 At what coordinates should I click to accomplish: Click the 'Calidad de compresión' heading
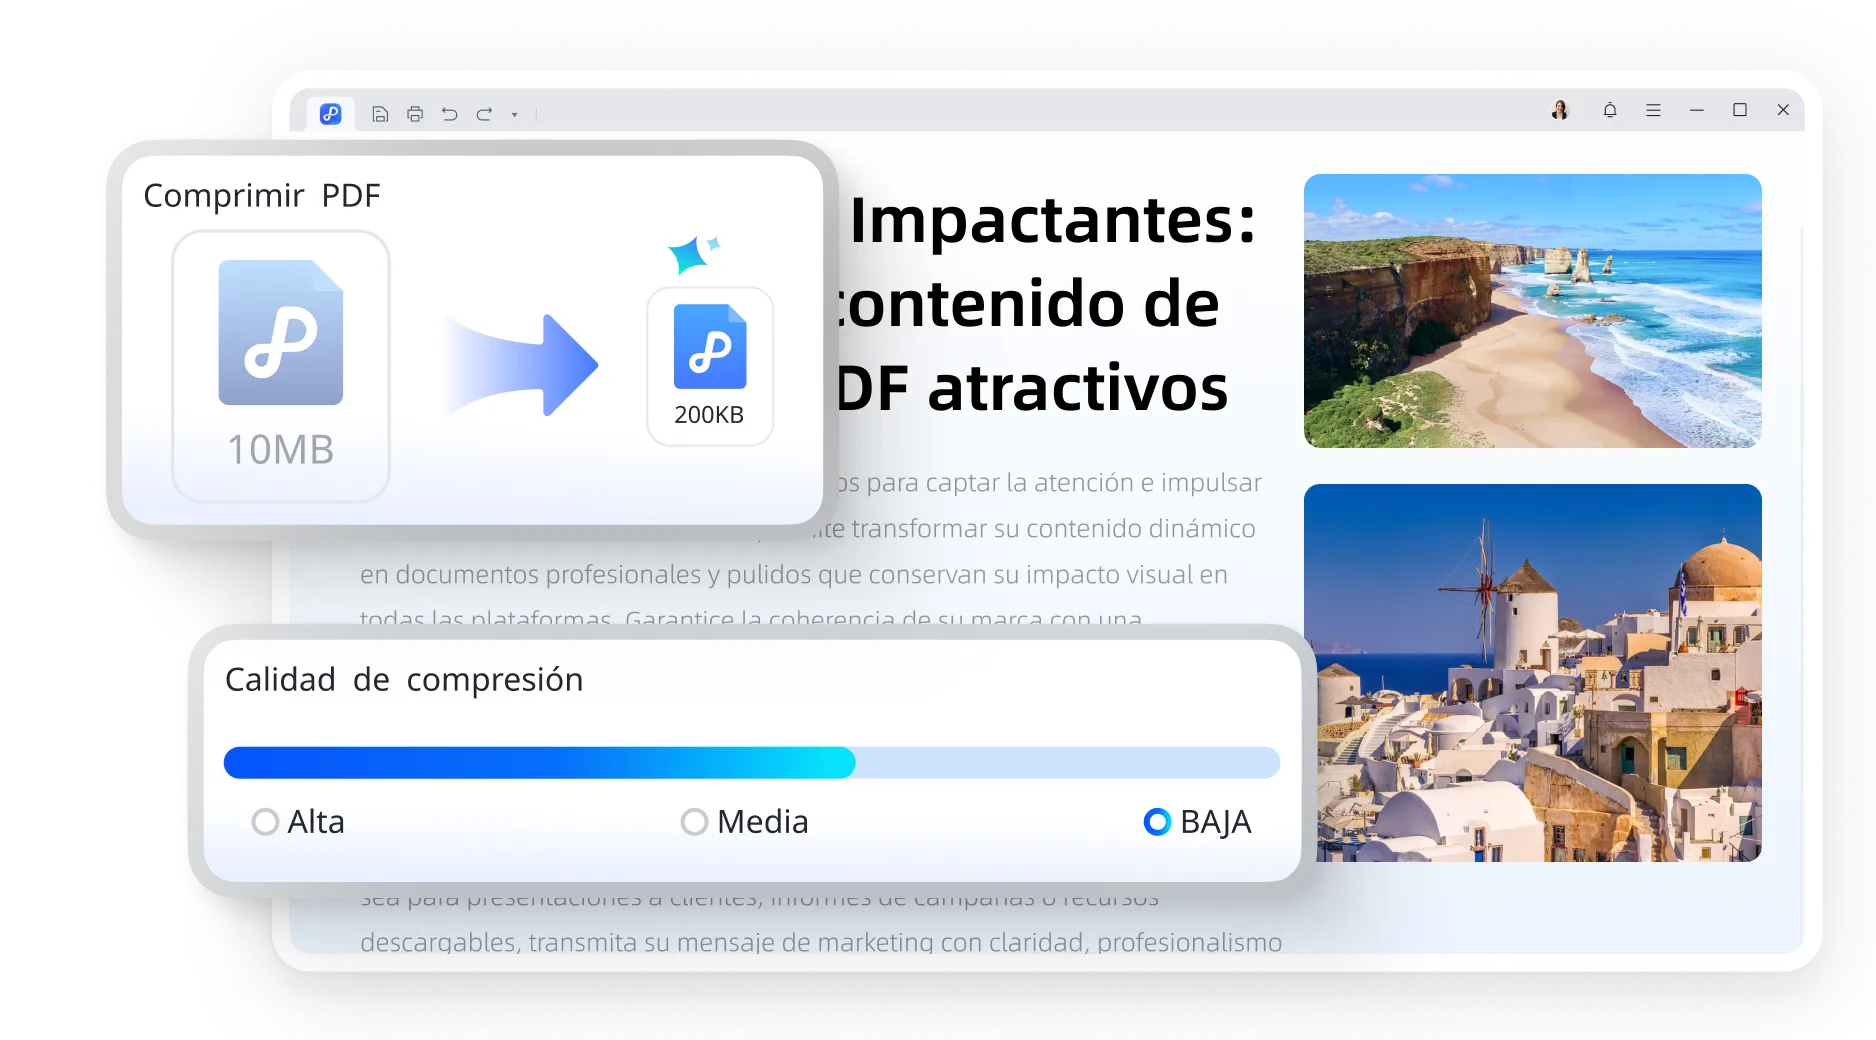point(404,680)
